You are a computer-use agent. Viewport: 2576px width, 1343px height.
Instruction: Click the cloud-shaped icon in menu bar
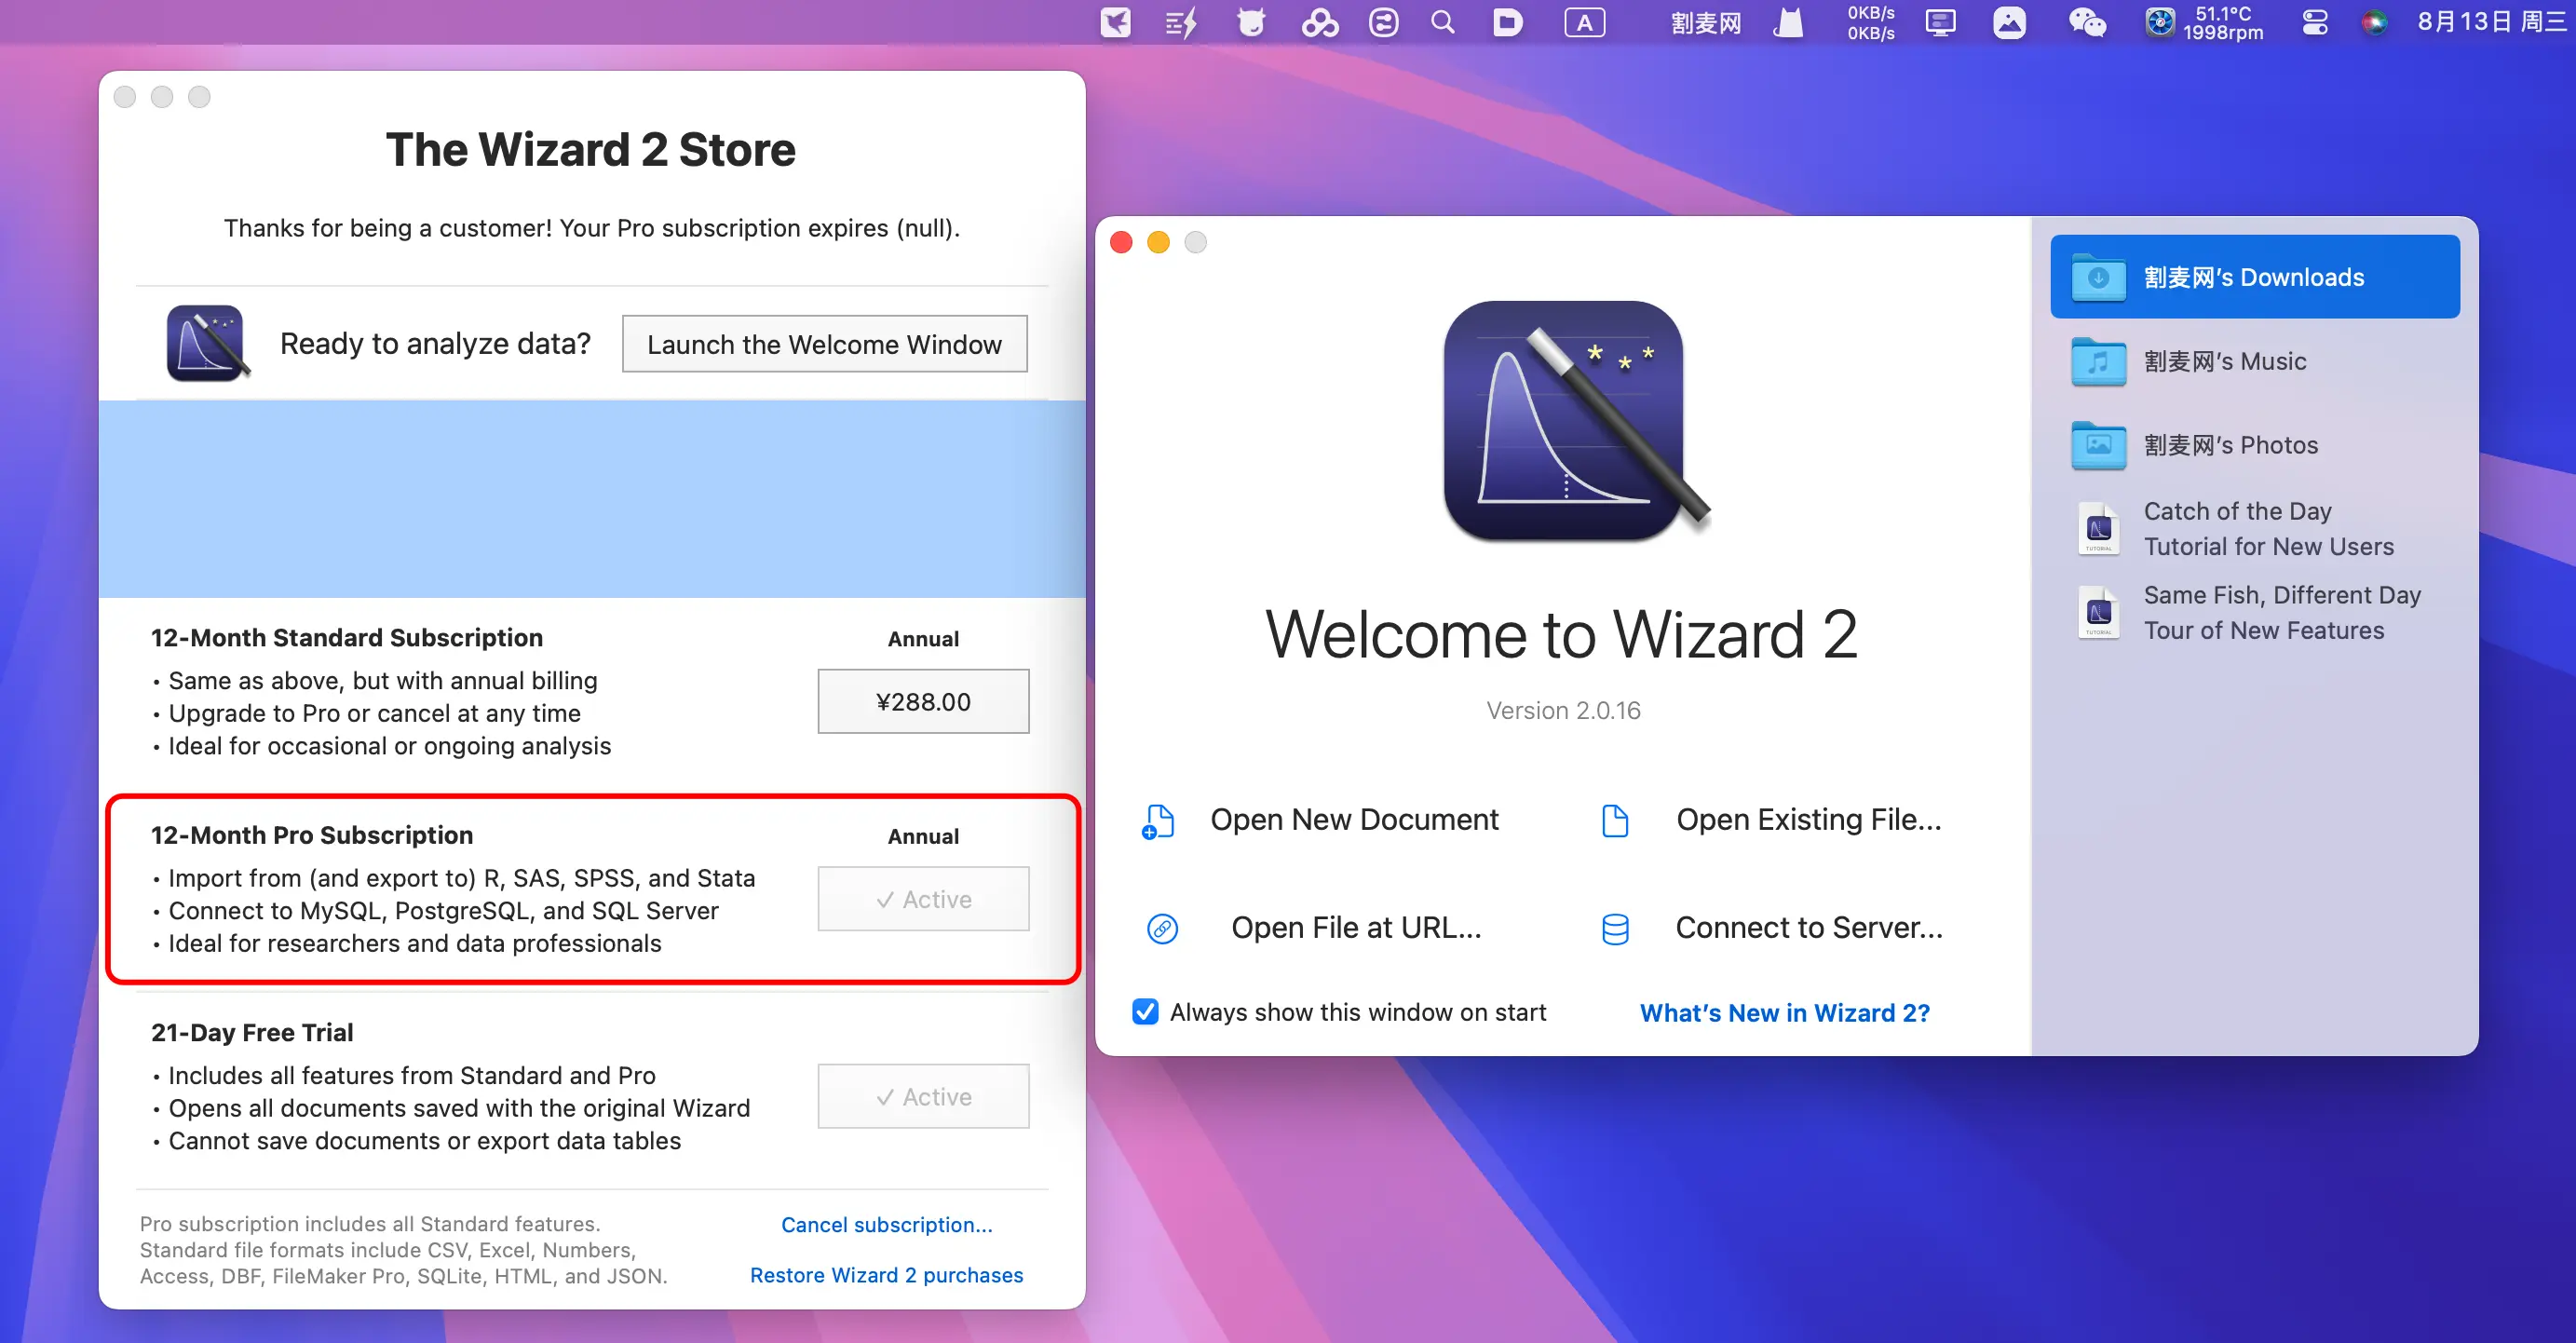tap(1319, 22)
